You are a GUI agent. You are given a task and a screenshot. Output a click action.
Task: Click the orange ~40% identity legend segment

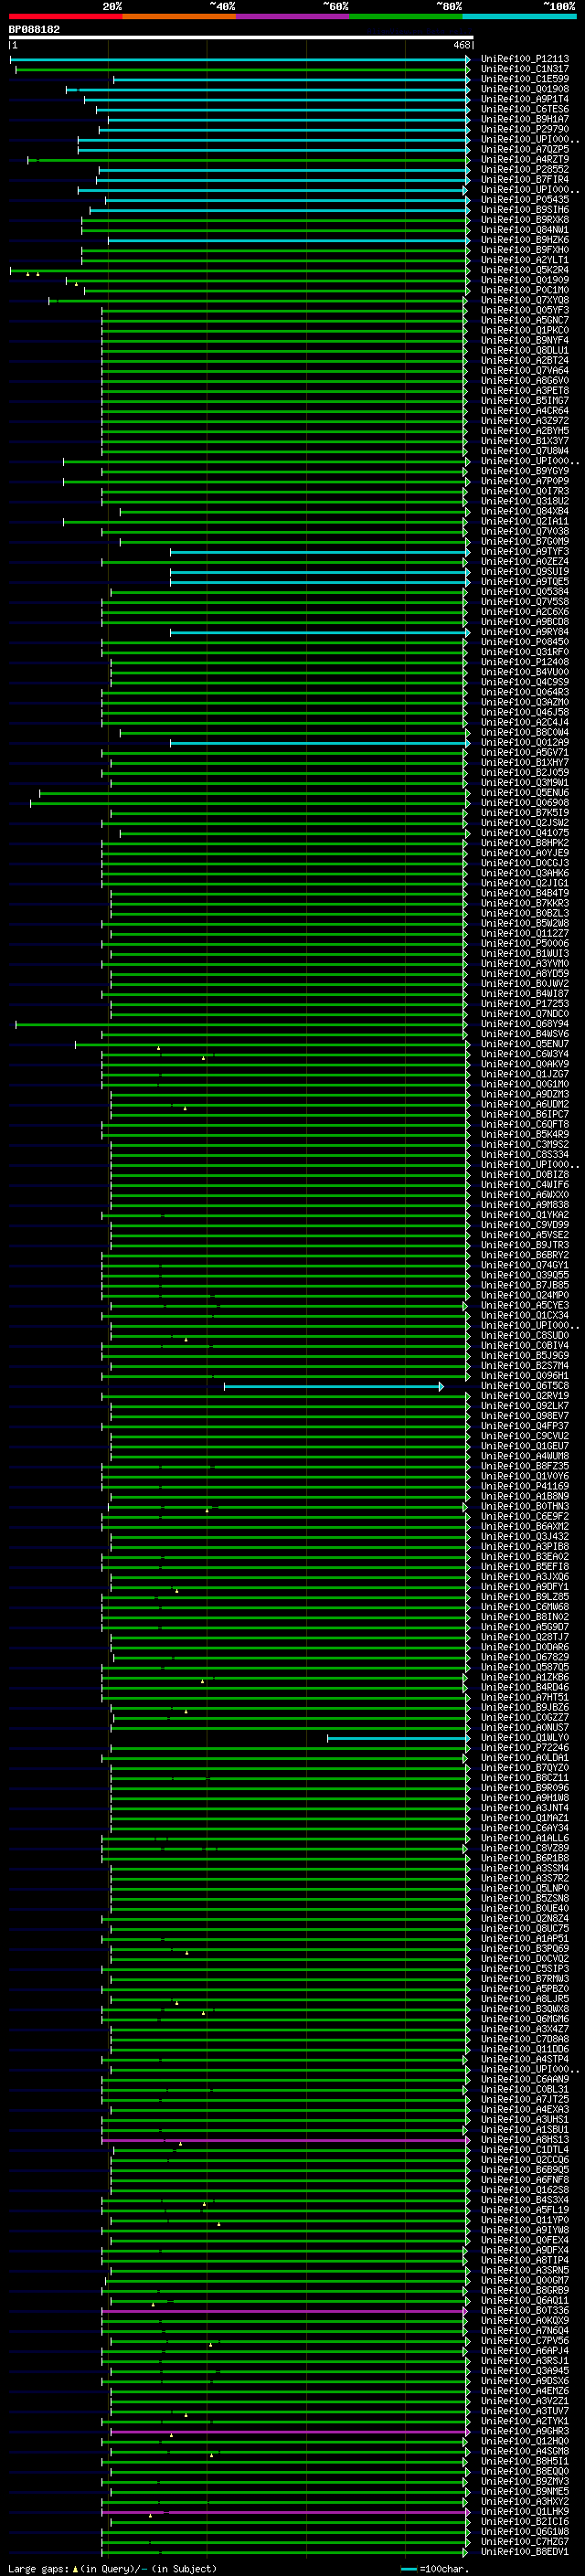pos(179,16)
